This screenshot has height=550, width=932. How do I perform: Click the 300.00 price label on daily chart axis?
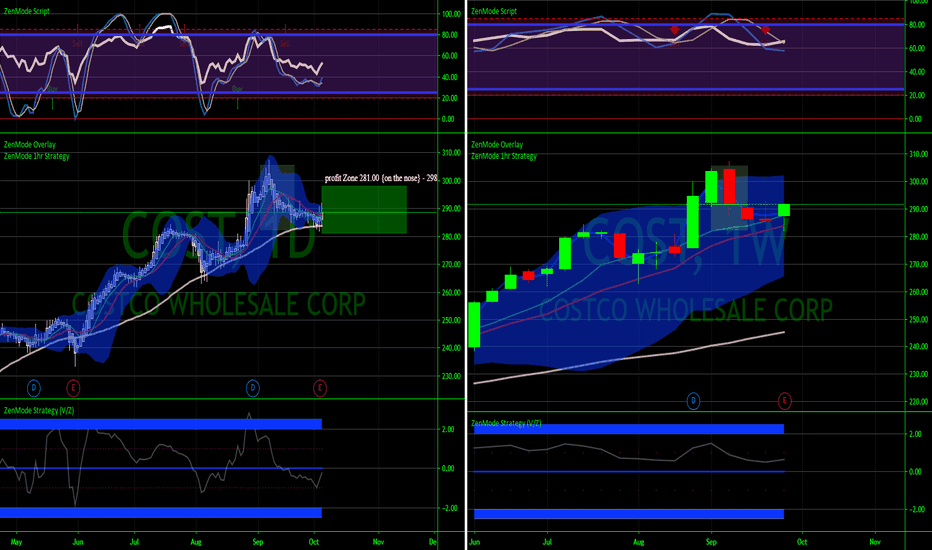(451, 181)
